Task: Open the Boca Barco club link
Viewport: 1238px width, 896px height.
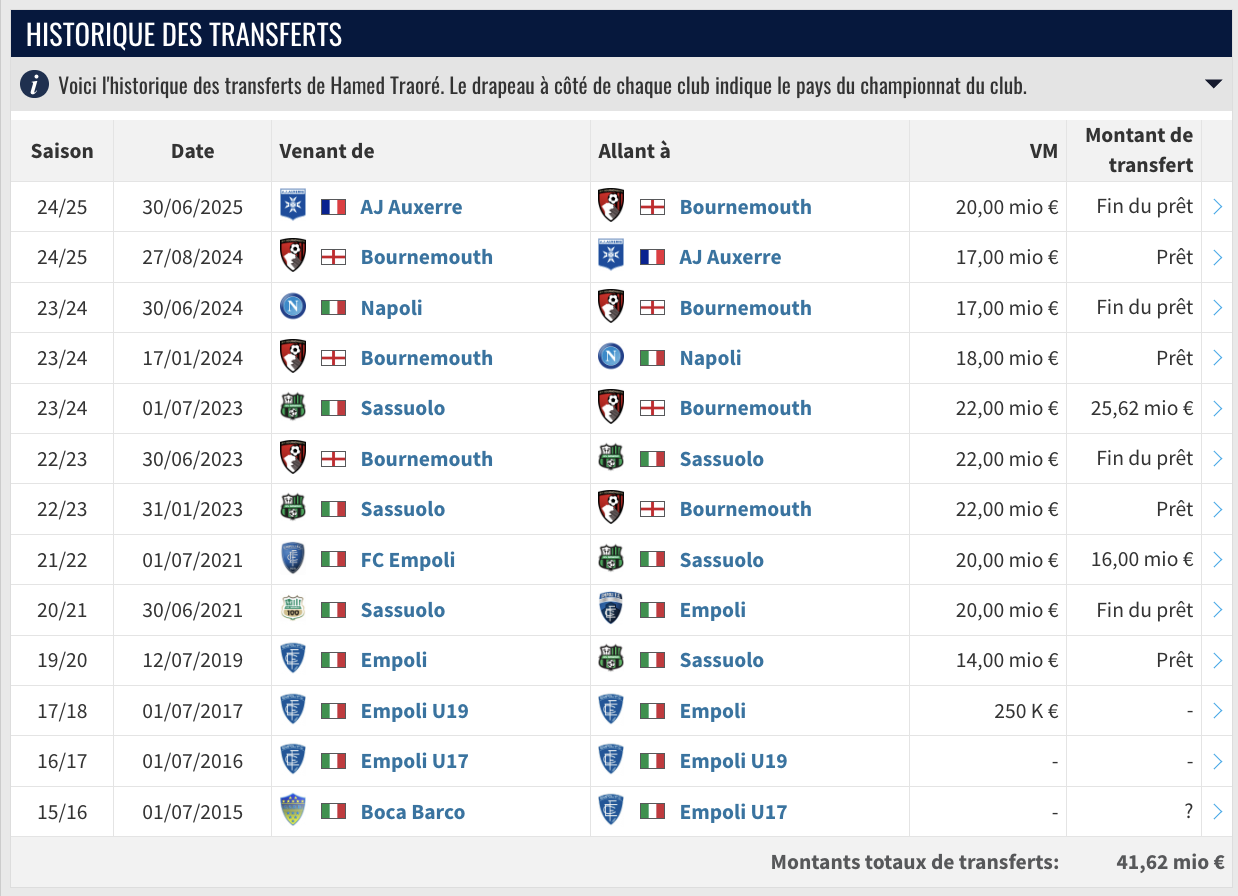Action: click(x=412, y=812)
